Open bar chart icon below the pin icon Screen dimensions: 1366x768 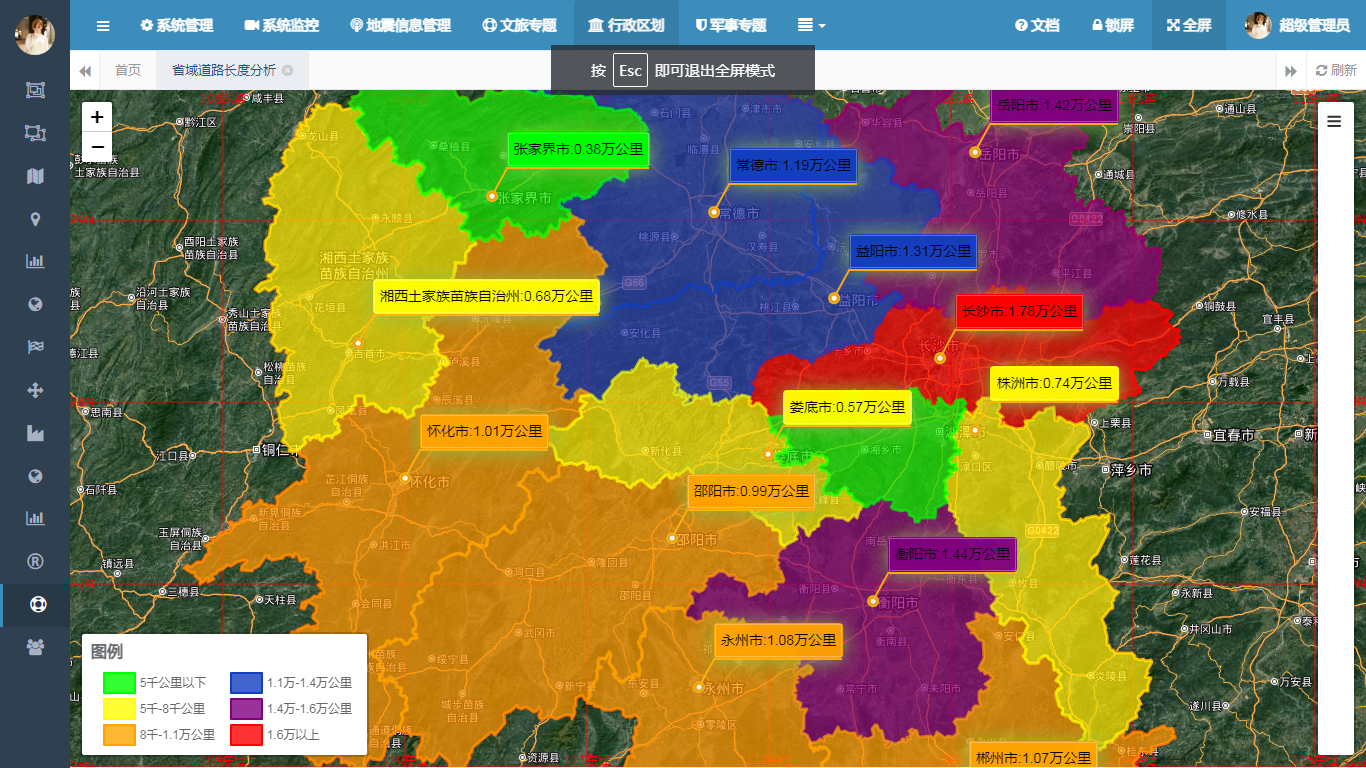tap(35, 262)
